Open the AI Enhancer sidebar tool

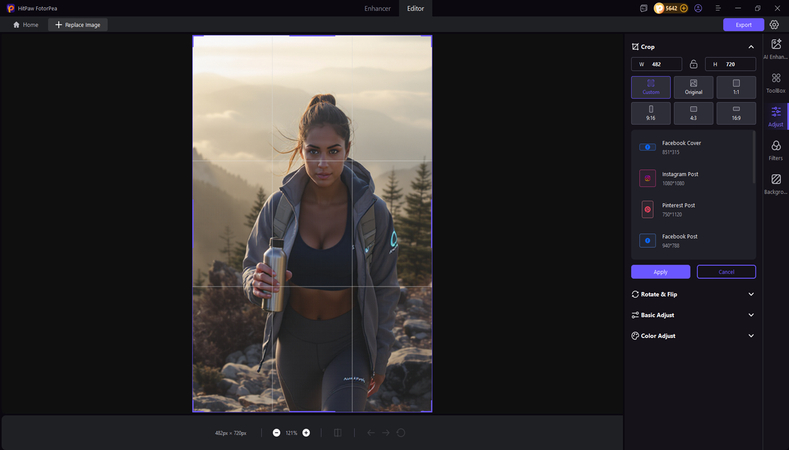point(775,49)
